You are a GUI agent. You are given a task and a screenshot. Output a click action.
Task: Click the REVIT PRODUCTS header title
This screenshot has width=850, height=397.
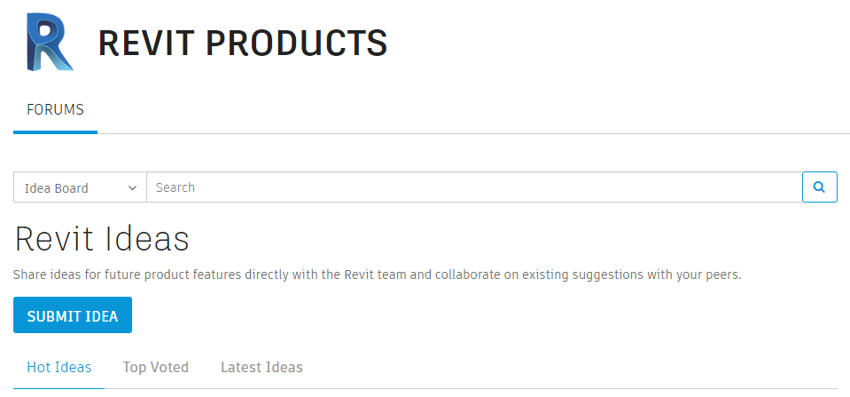243,43
